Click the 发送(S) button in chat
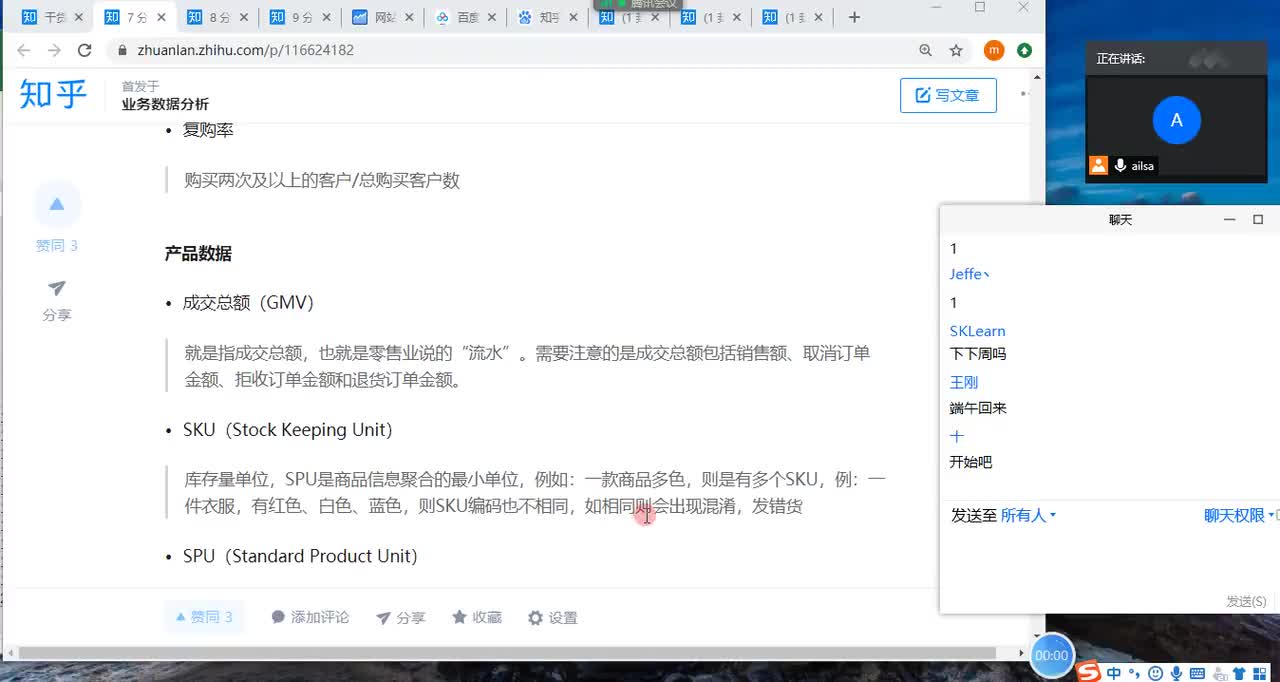1280x682 pixels. [1246, 601]
